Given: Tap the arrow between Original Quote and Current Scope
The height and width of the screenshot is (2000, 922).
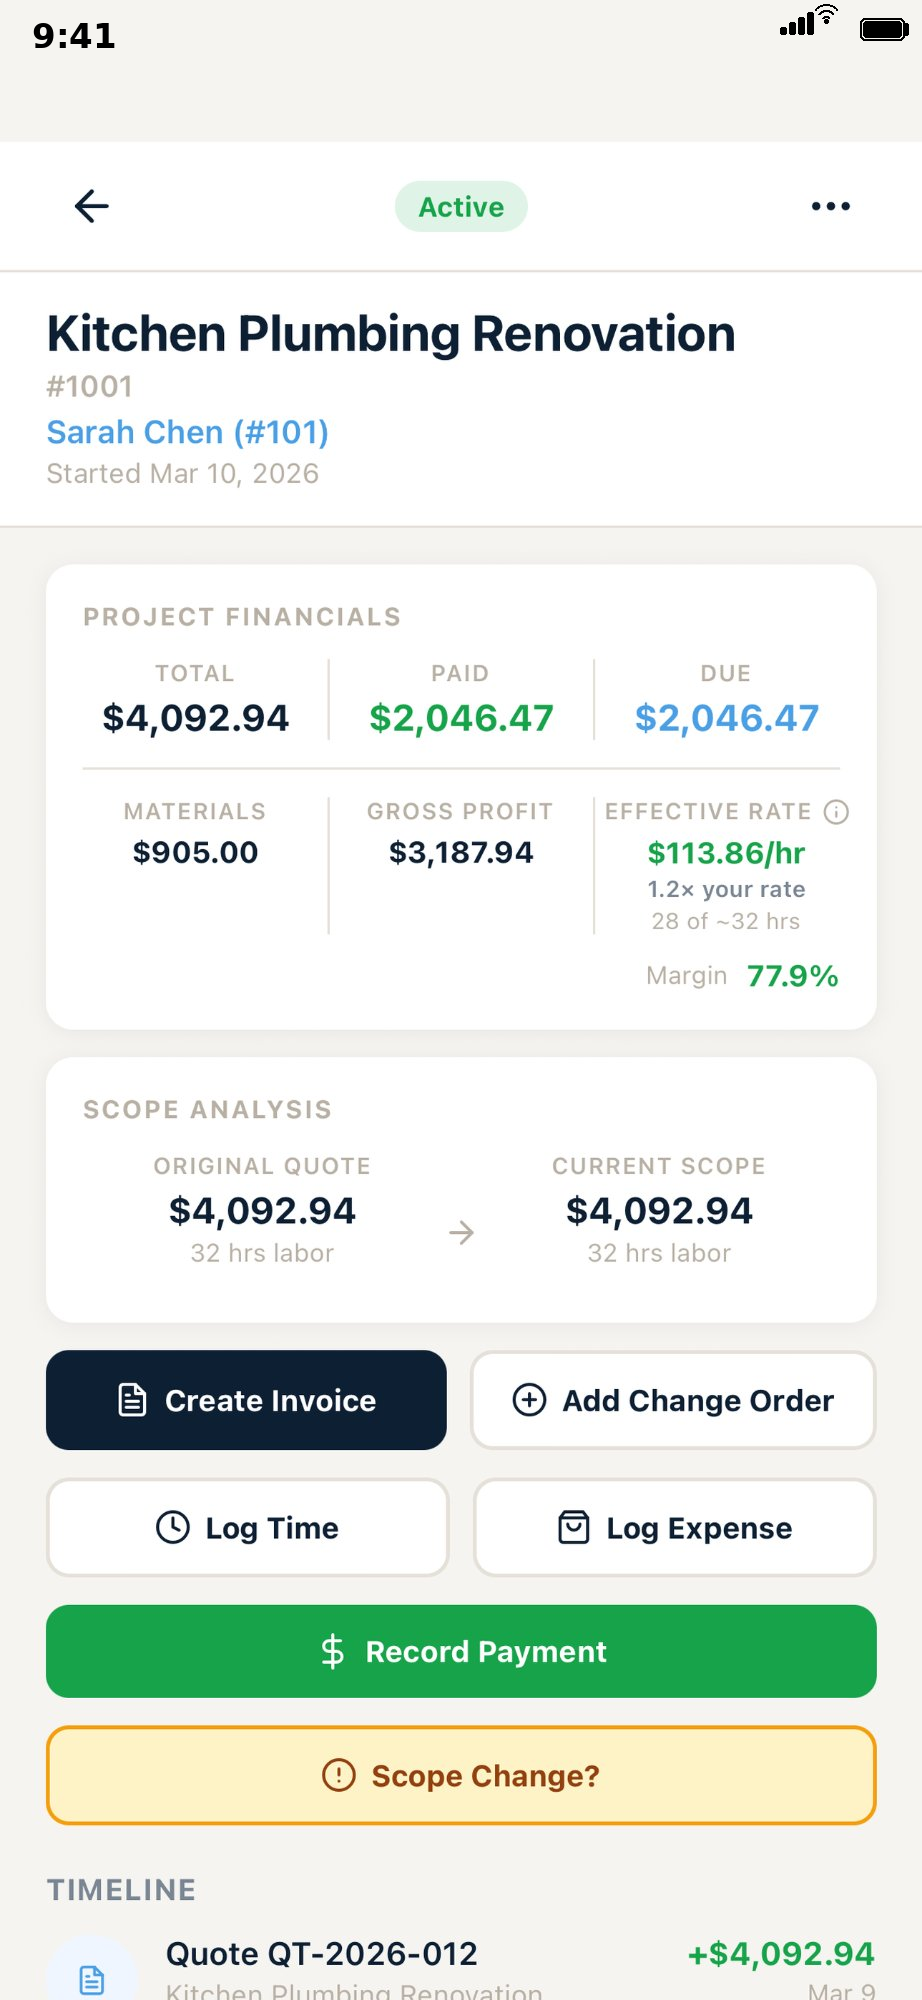Looking at the screenshot, I should pyautogui.click(x=461, y=1232).
